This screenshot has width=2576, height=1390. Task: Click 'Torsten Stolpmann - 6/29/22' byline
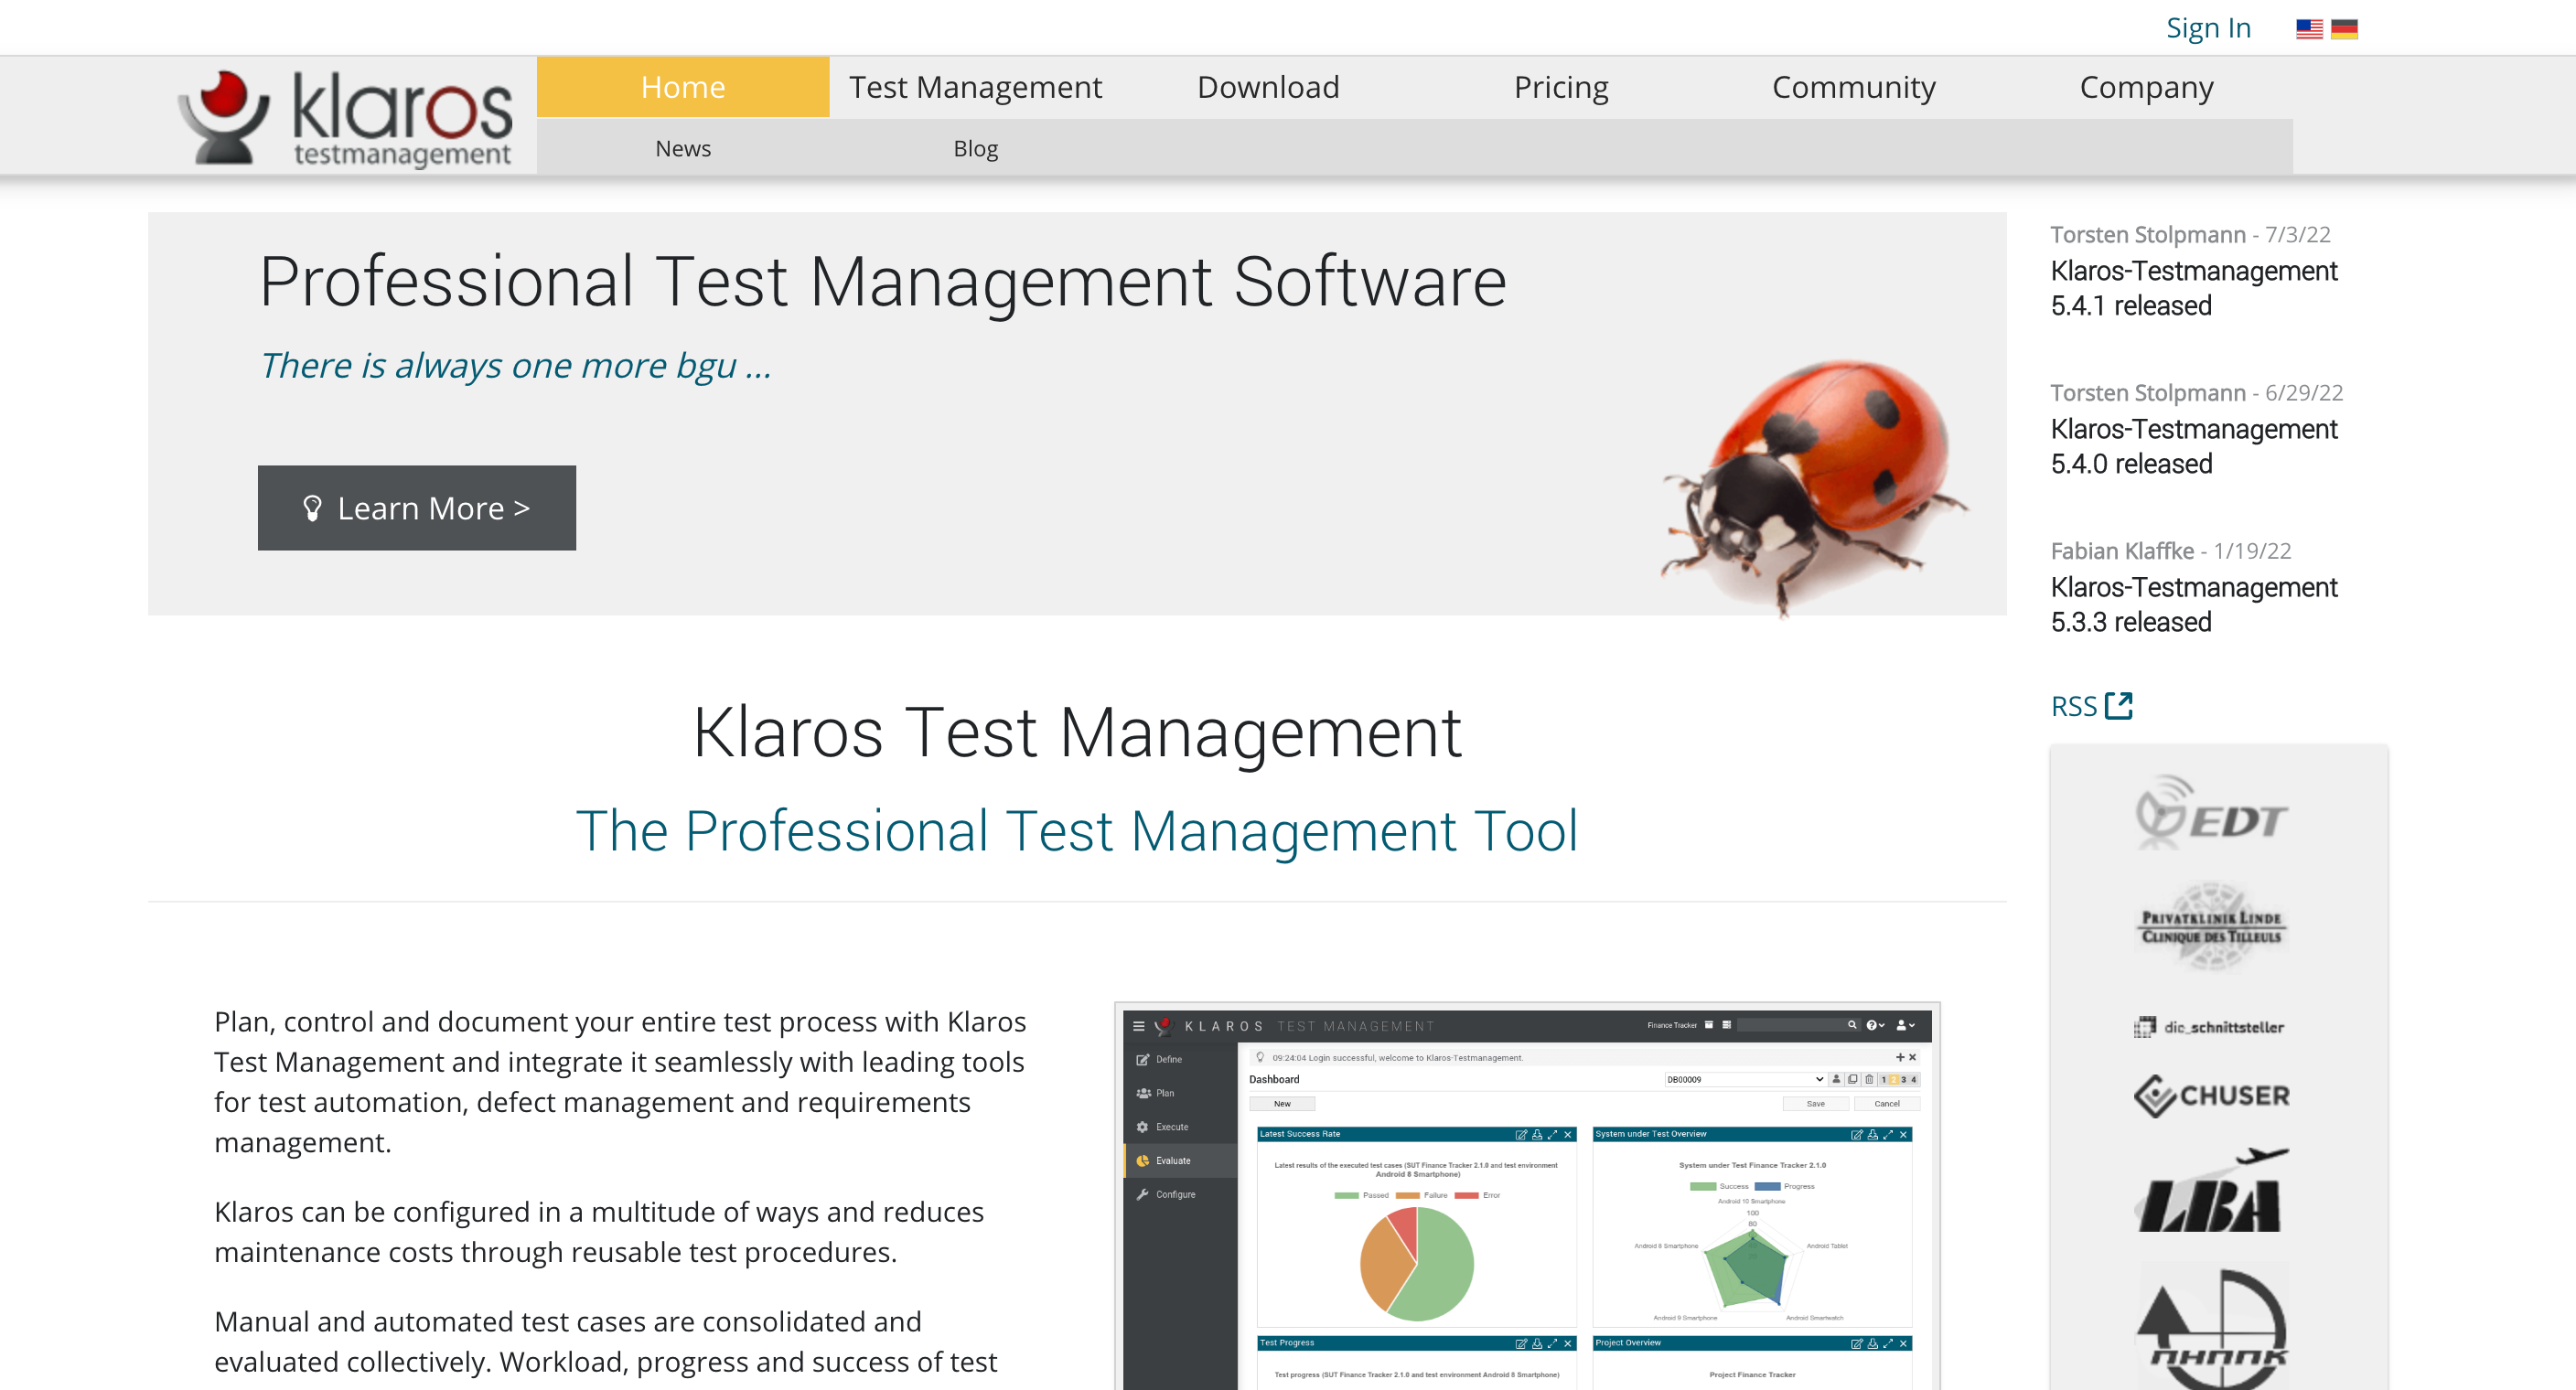pos(2196,393)
